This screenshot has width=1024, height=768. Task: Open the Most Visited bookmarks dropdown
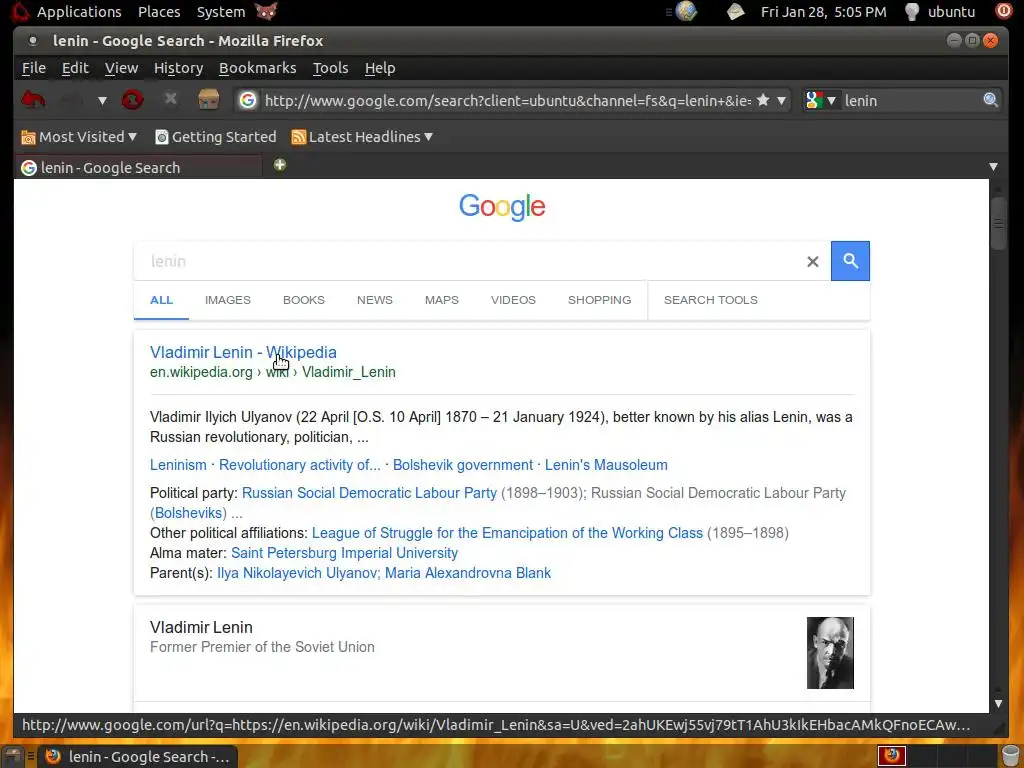point(79,136)
